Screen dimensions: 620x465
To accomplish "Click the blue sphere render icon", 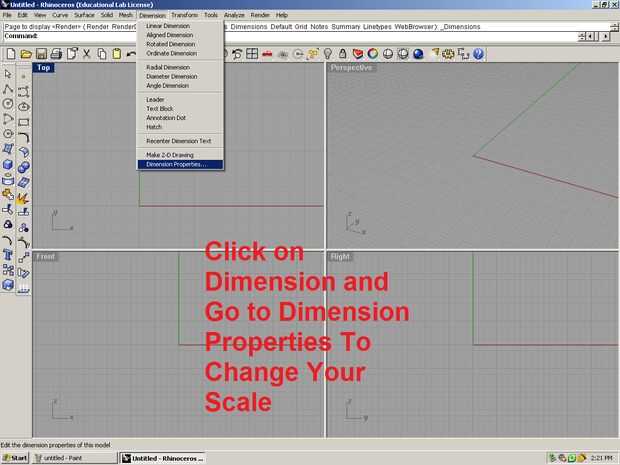I will (x=418, y=54).
